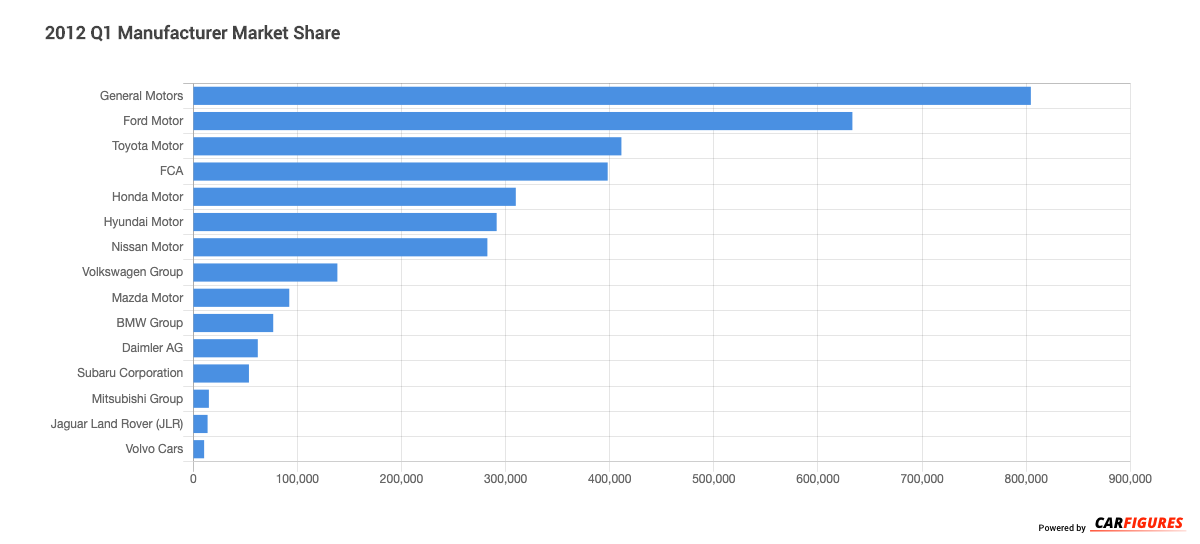Click the 'Powered by' text
The height and width of the screenshot is (544, 1200).
click(x=1062, y=528)
